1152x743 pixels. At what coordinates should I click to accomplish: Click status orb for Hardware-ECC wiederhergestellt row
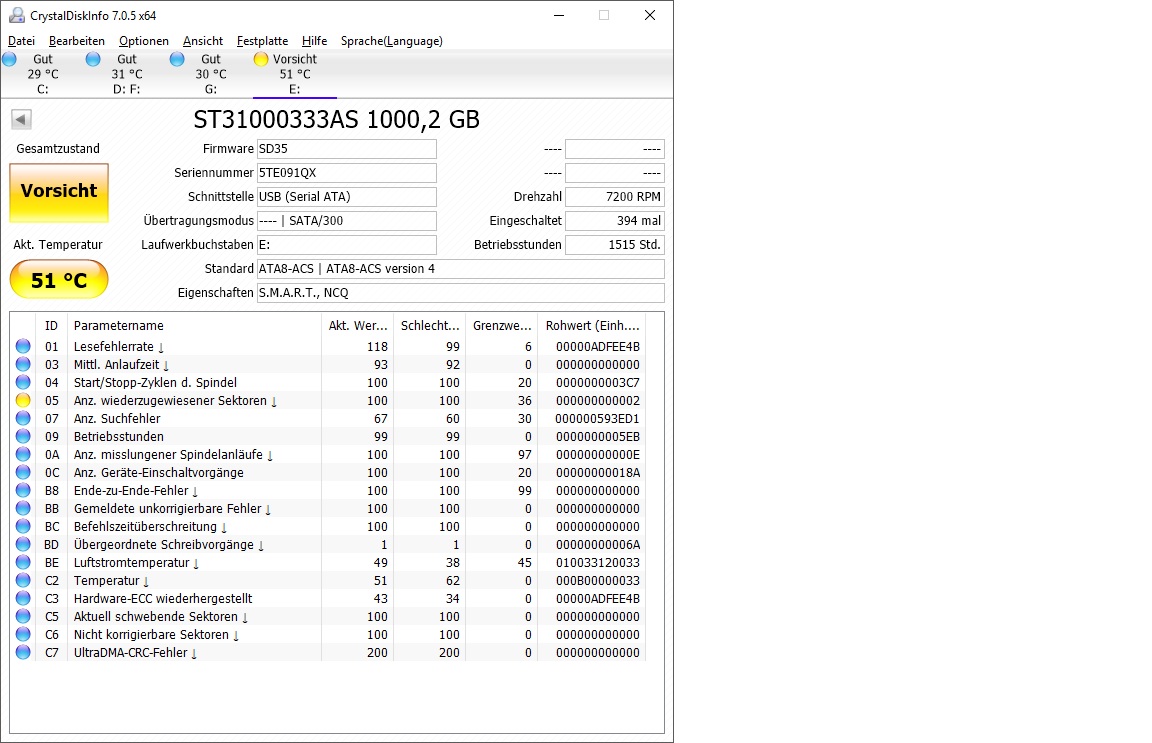click(24, 598)
